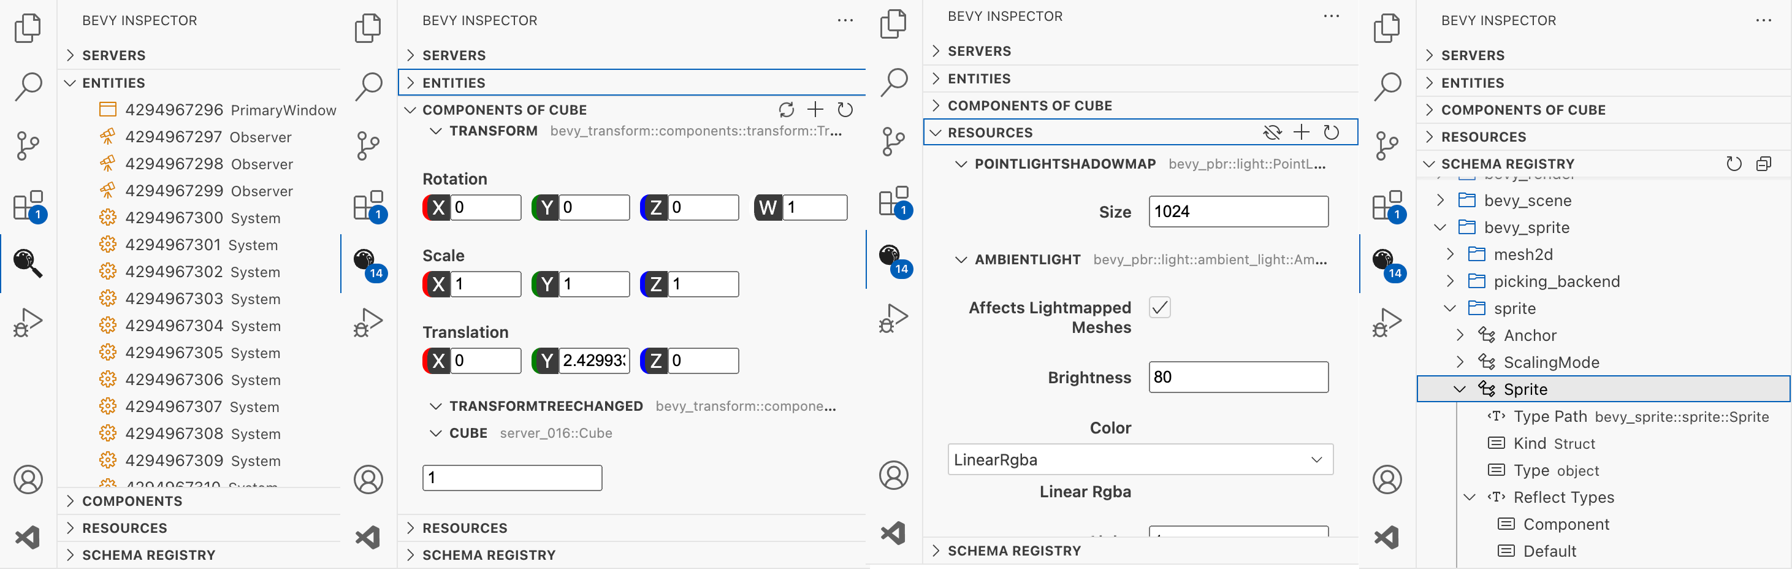Expand the mesh2d folder

coord(1451,254)
